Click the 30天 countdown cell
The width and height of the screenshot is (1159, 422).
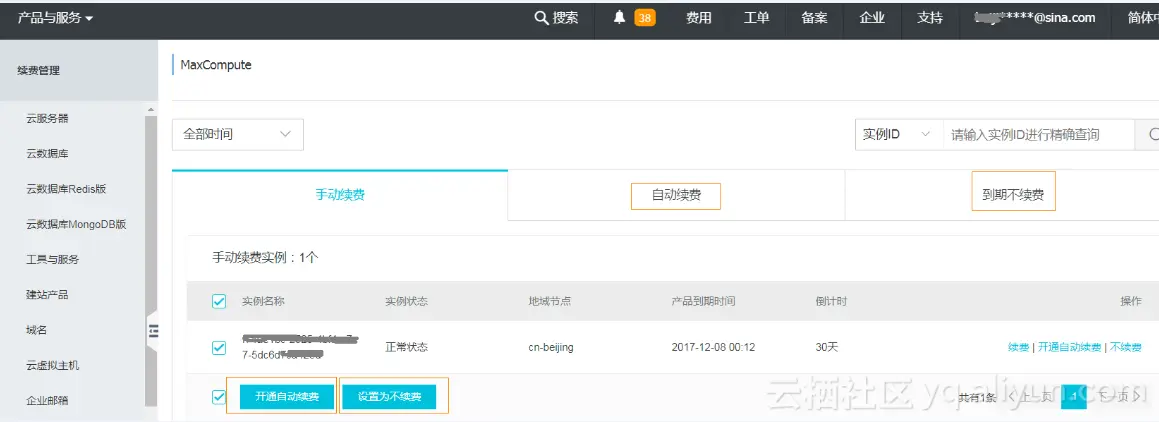tap(826, 347)
